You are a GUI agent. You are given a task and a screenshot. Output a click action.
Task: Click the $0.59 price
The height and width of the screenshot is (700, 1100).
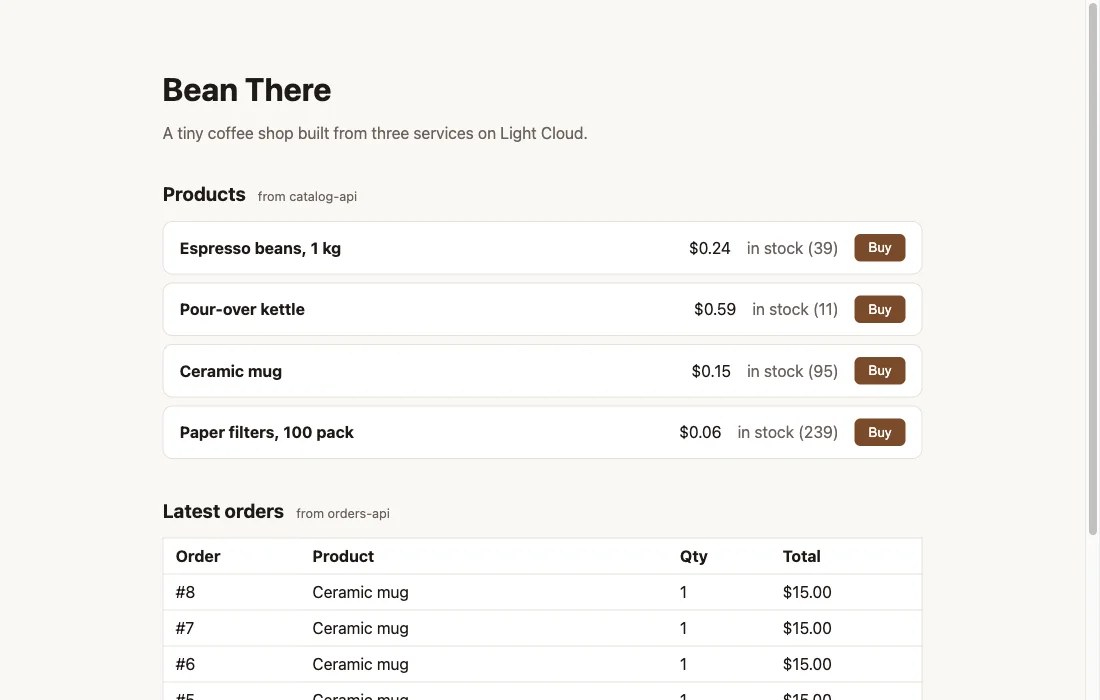coord(715,309)
